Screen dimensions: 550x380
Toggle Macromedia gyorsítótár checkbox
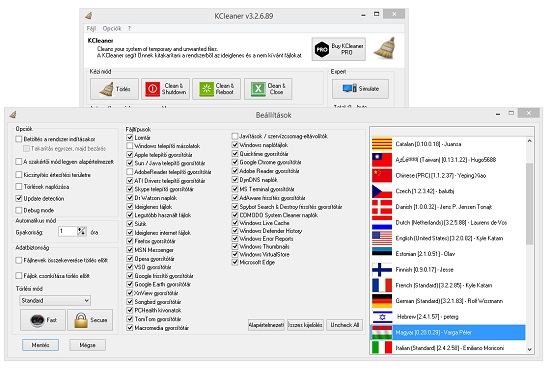[x=130, y=328]
